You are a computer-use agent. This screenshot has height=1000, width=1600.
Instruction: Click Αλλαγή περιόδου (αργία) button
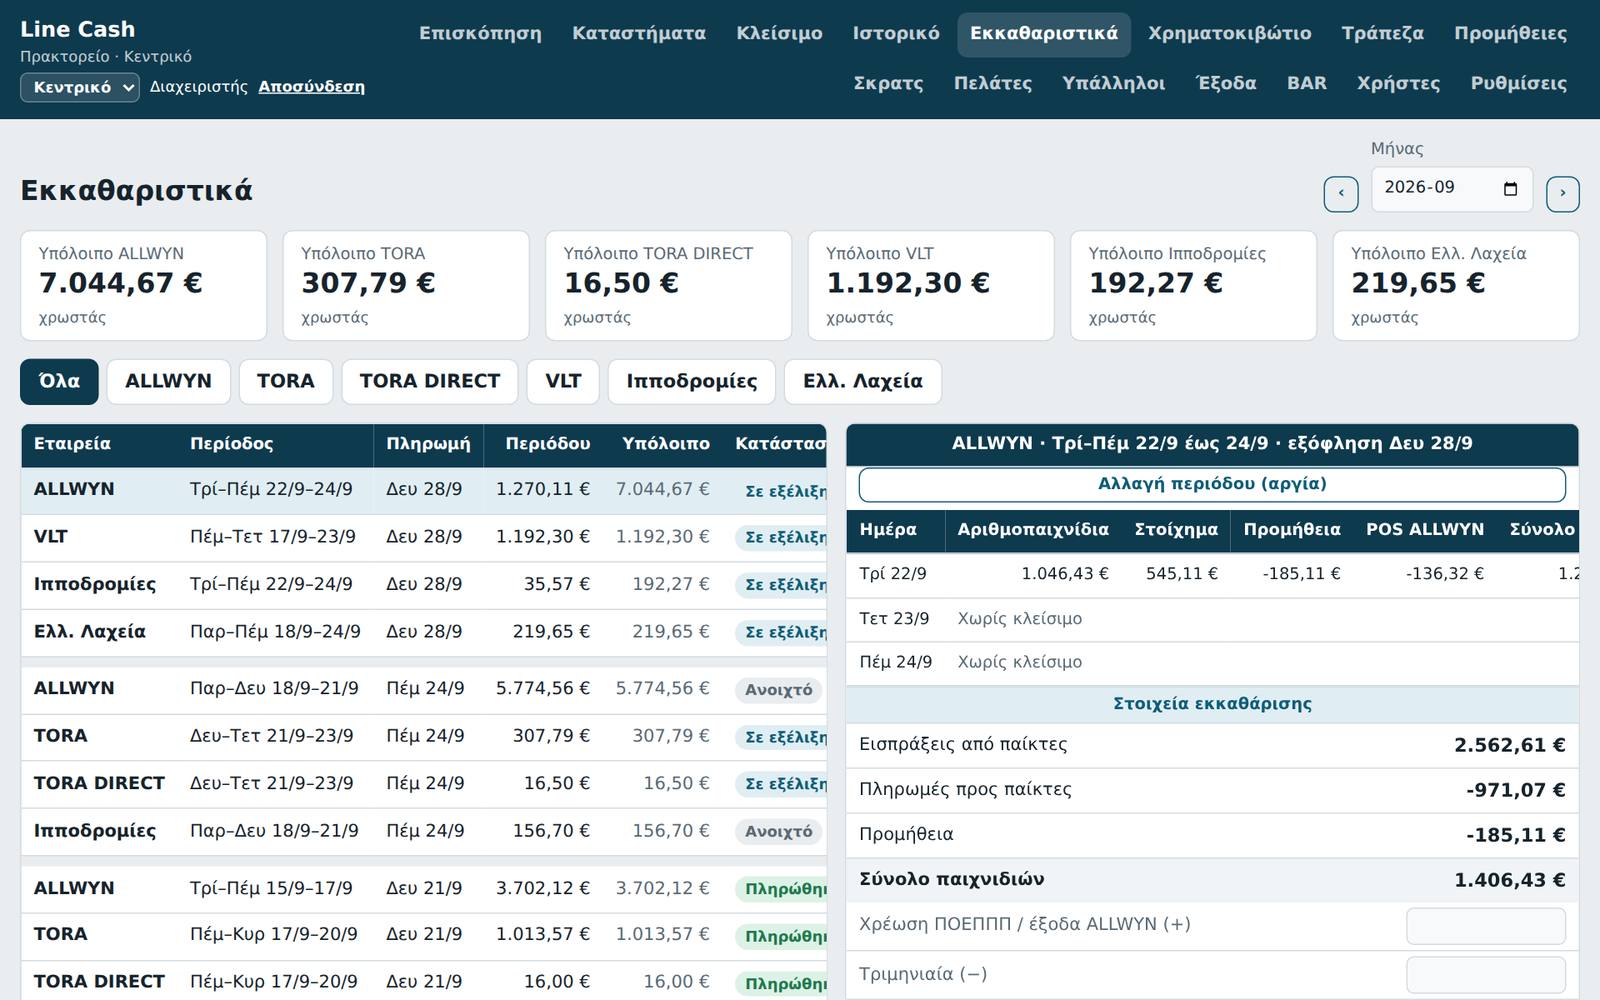[x=1212, y=485]
